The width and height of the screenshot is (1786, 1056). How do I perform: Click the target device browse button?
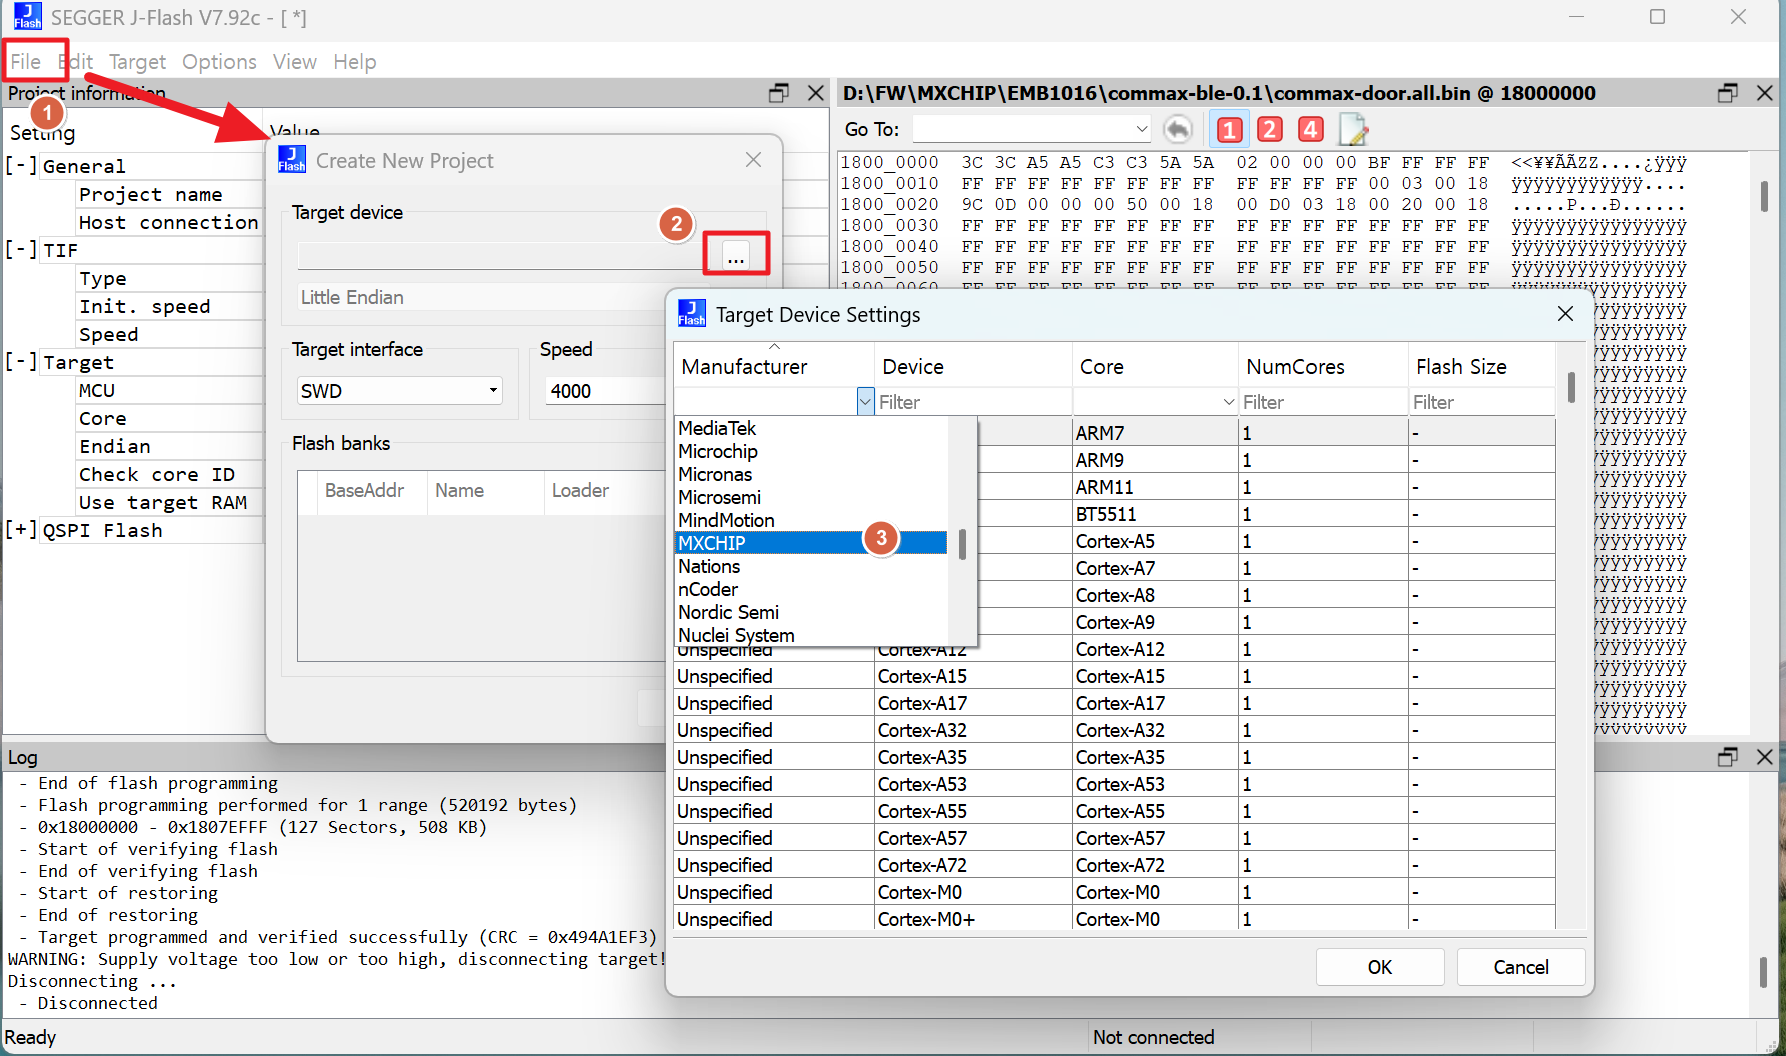(736, 254)
